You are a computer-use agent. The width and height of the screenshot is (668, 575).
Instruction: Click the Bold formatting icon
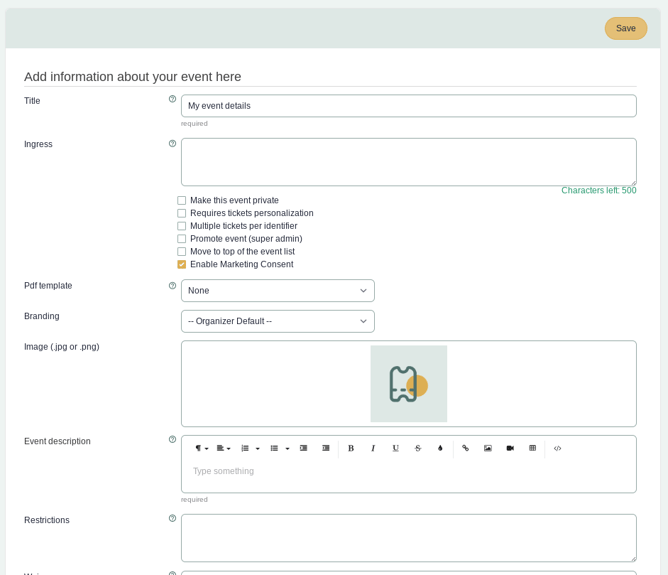pyautogui.click(x=351, y=448)
